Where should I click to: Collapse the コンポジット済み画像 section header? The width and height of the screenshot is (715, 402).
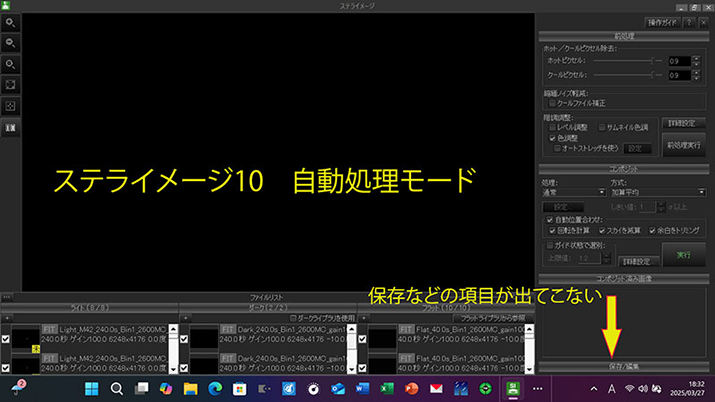click(x=624, y=278)
